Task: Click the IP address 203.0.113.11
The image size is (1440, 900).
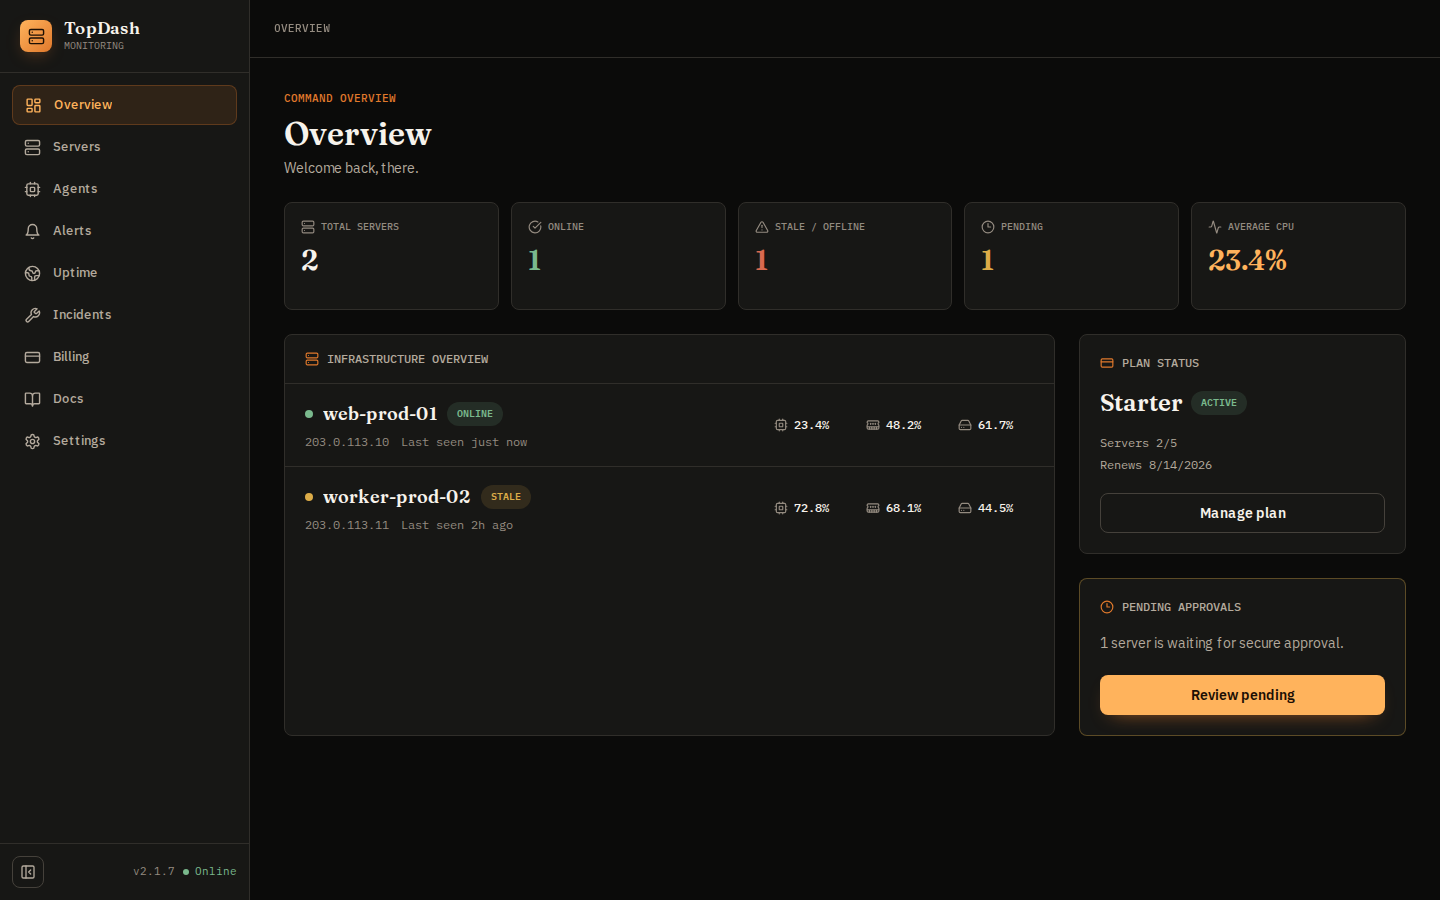Action: pos(347,525)
